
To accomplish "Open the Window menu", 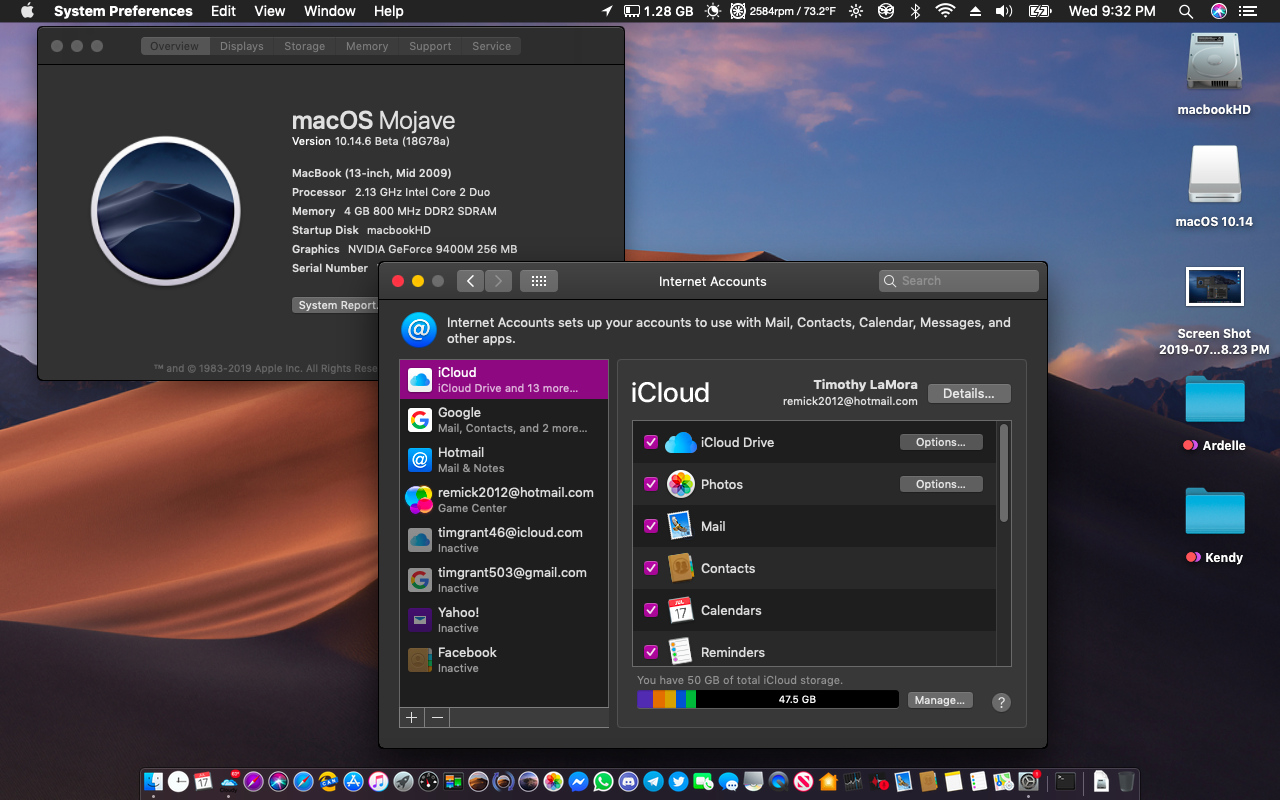I will click(329, 11).
